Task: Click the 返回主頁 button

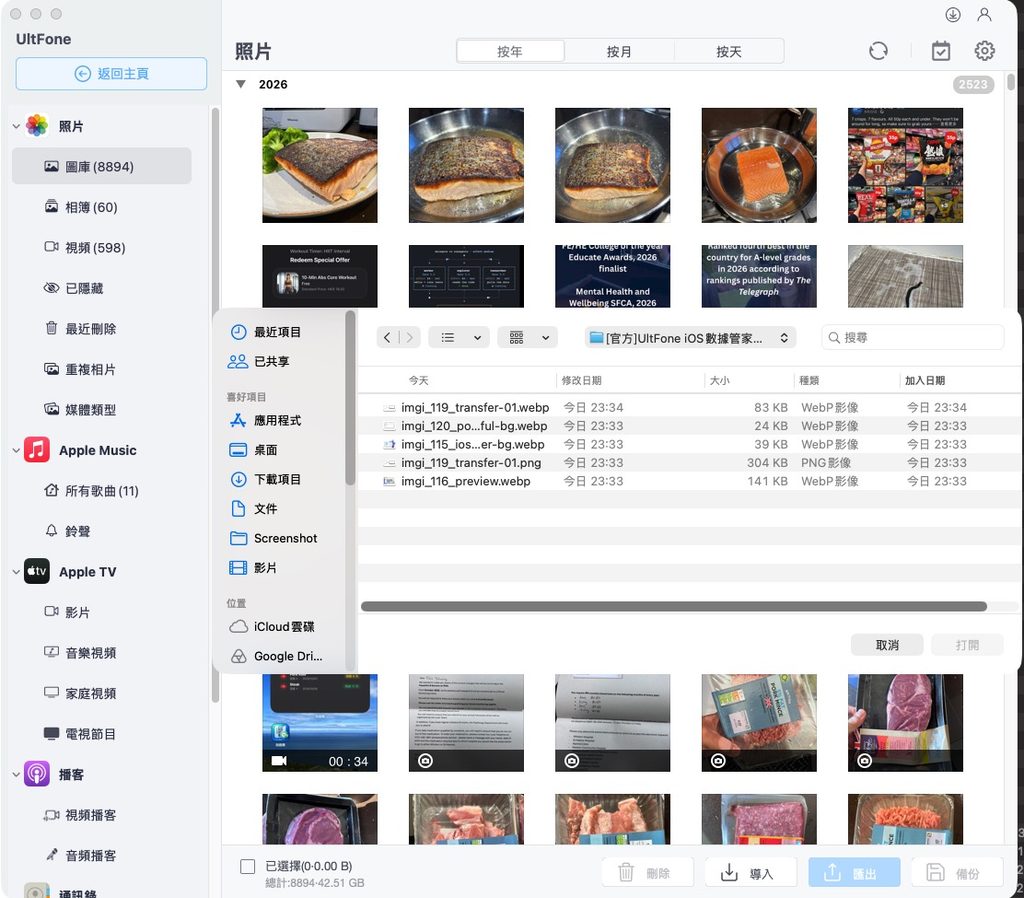Action: click(111, 73)
